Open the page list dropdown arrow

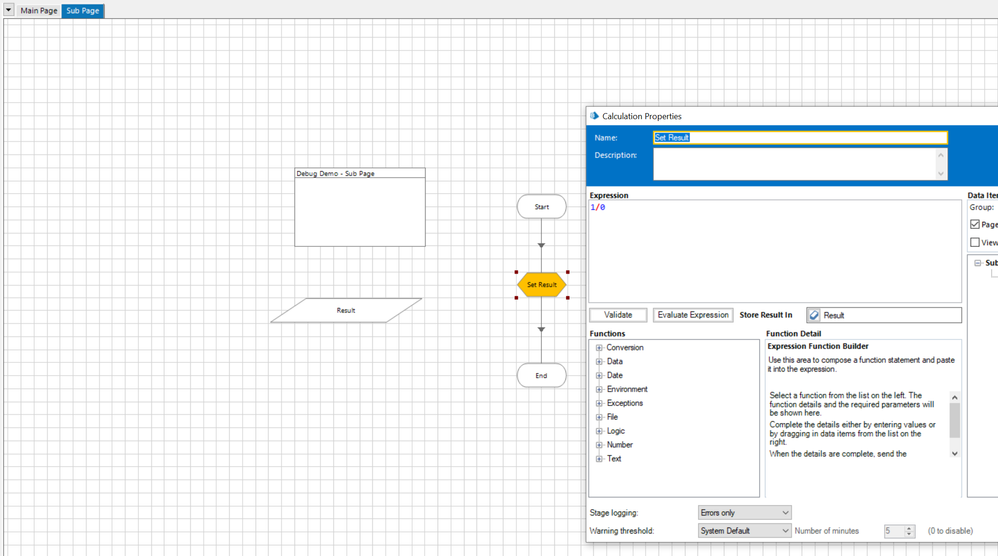[8, 10]
